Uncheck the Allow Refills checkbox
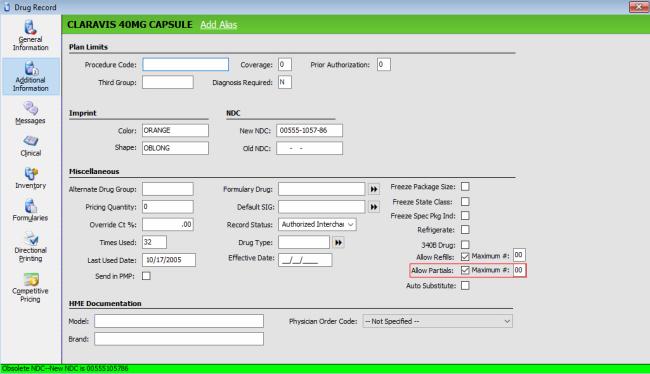 465,257
